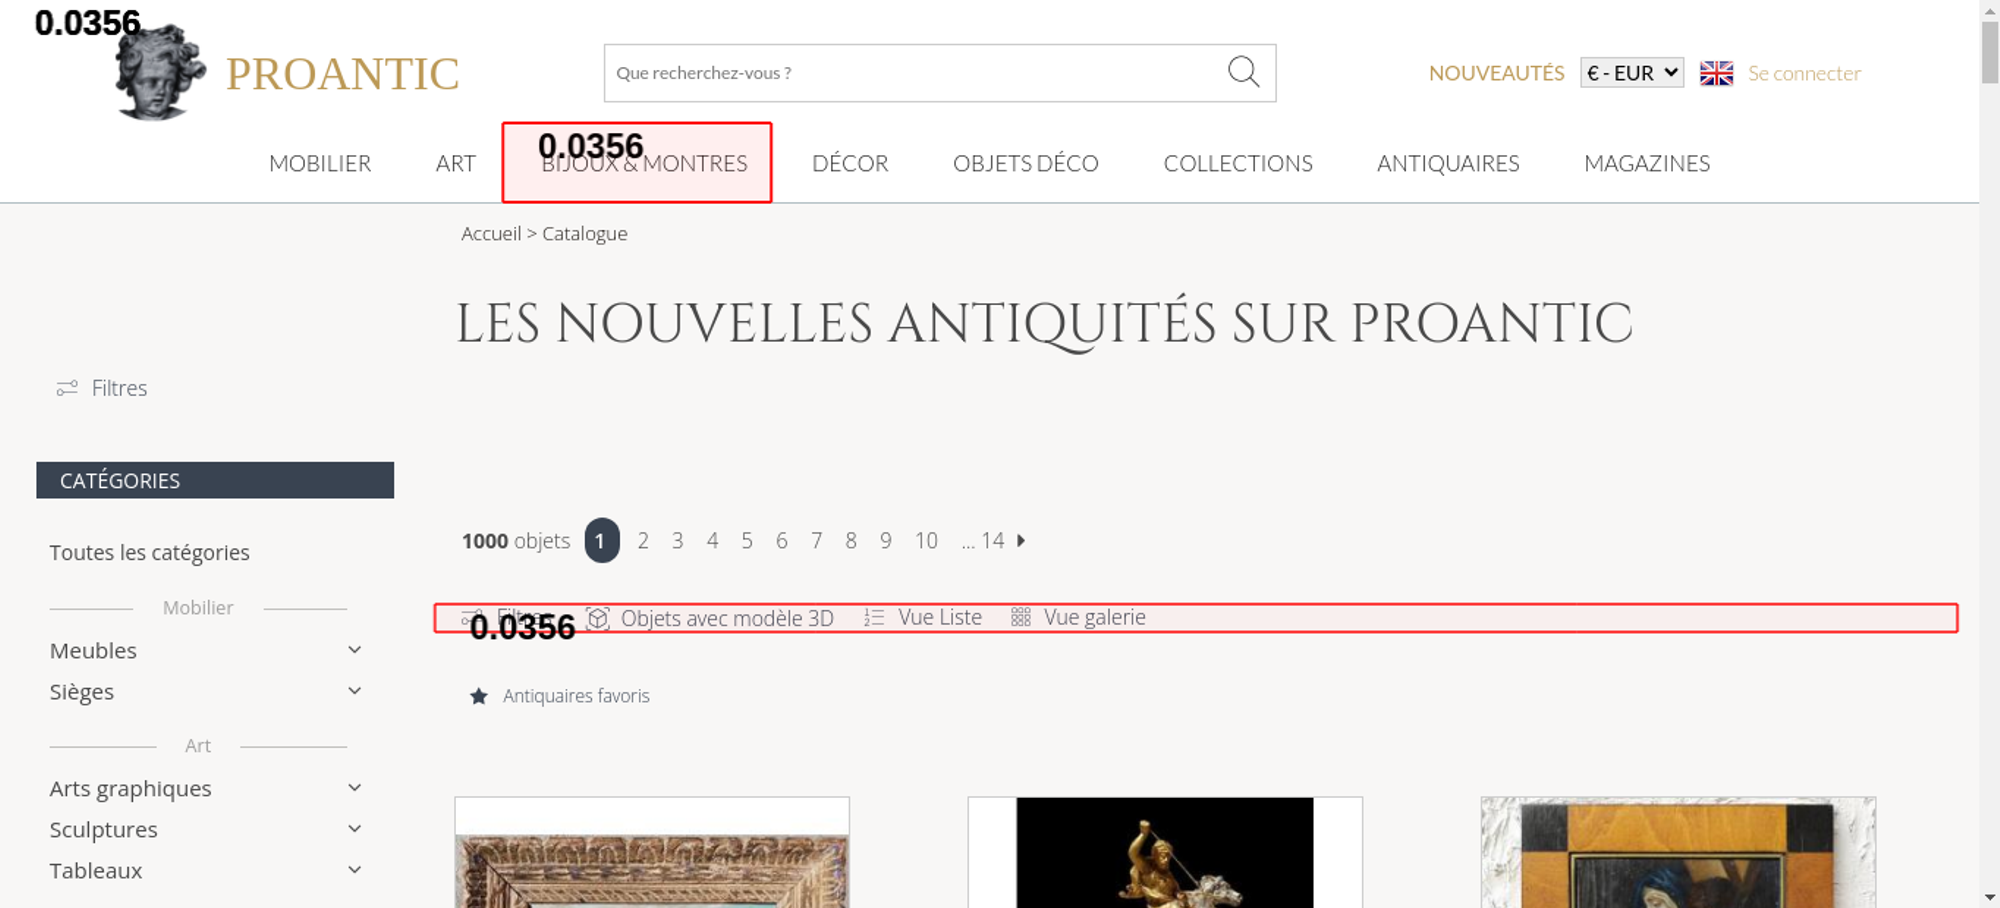Click the 3D model cube icon
Image resolution: width=2000 pixels, height=908 pixels.
pyautogui.click(x=598, y=618)
